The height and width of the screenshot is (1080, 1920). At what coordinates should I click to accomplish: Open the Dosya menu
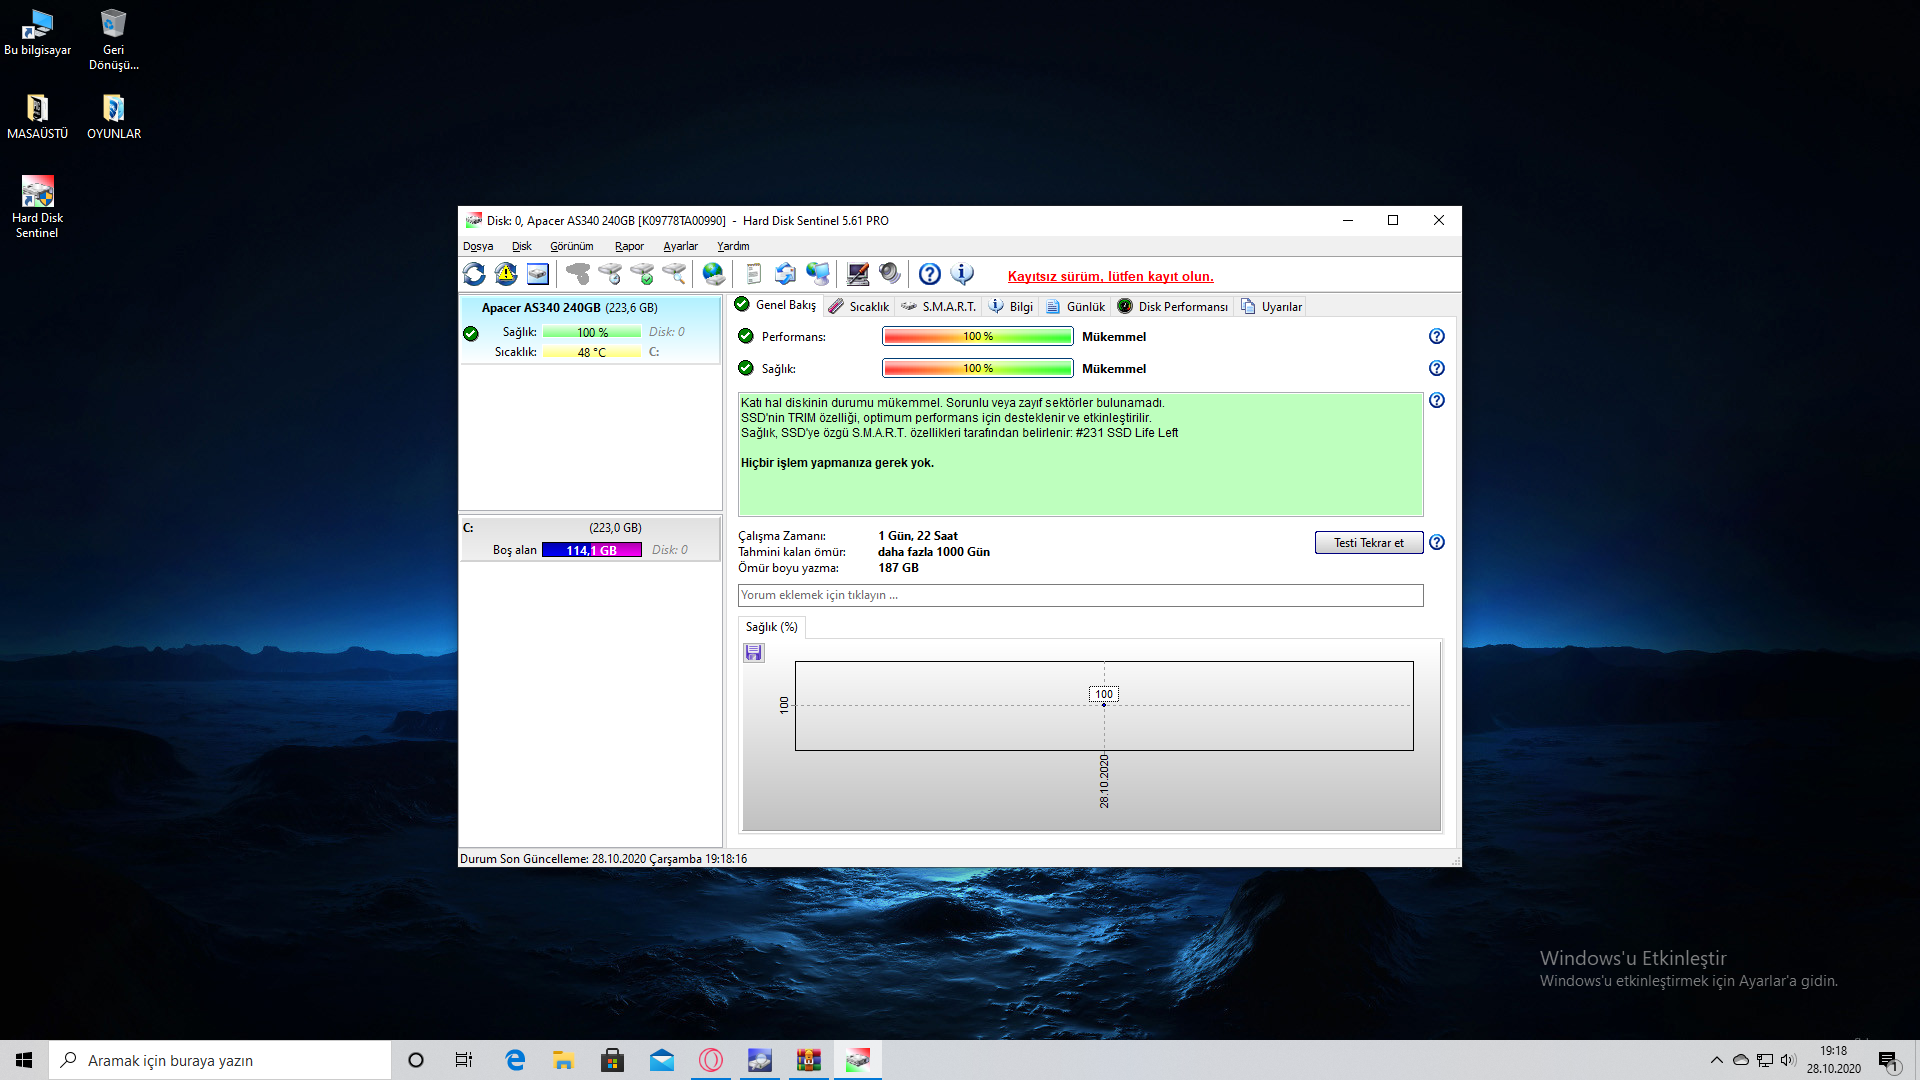coord(478,246)
